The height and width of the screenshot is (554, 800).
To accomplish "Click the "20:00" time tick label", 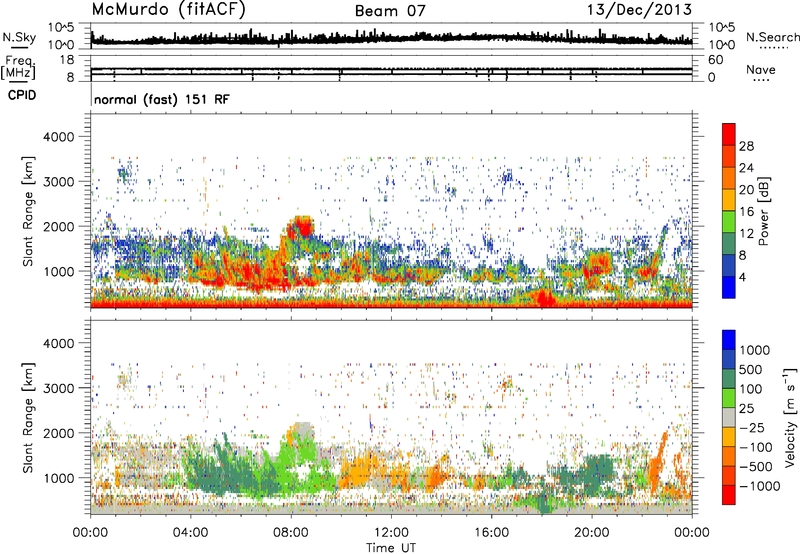I will tap(592, 533).
